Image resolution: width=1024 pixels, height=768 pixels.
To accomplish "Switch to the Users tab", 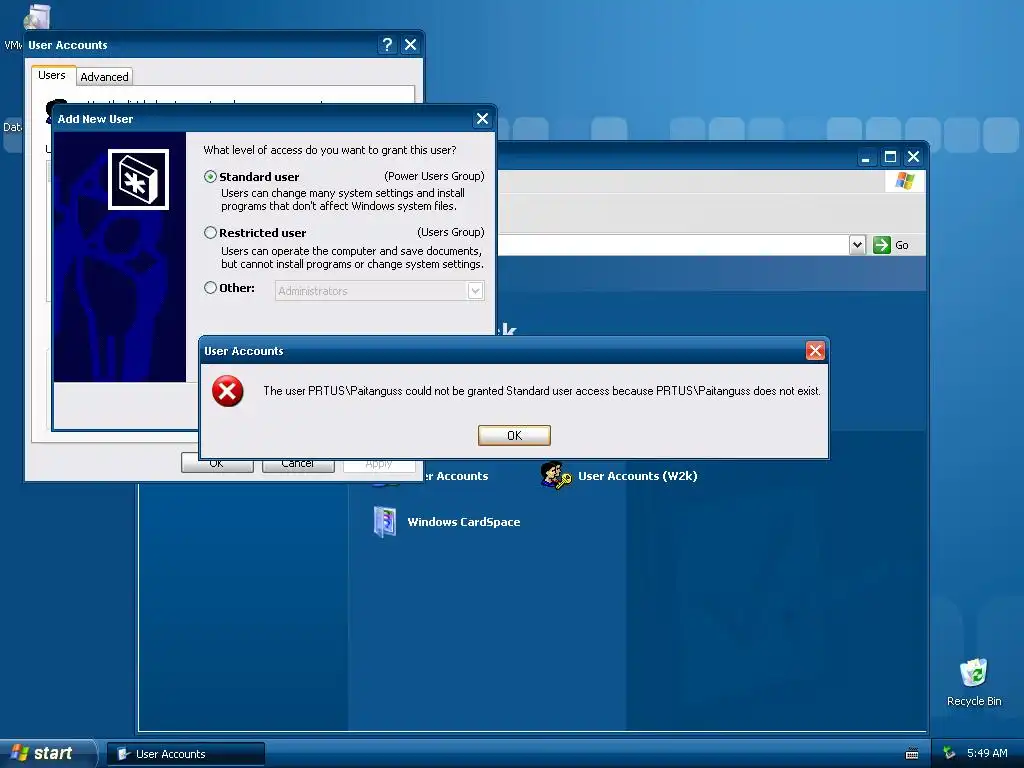I will click(52, 75).
